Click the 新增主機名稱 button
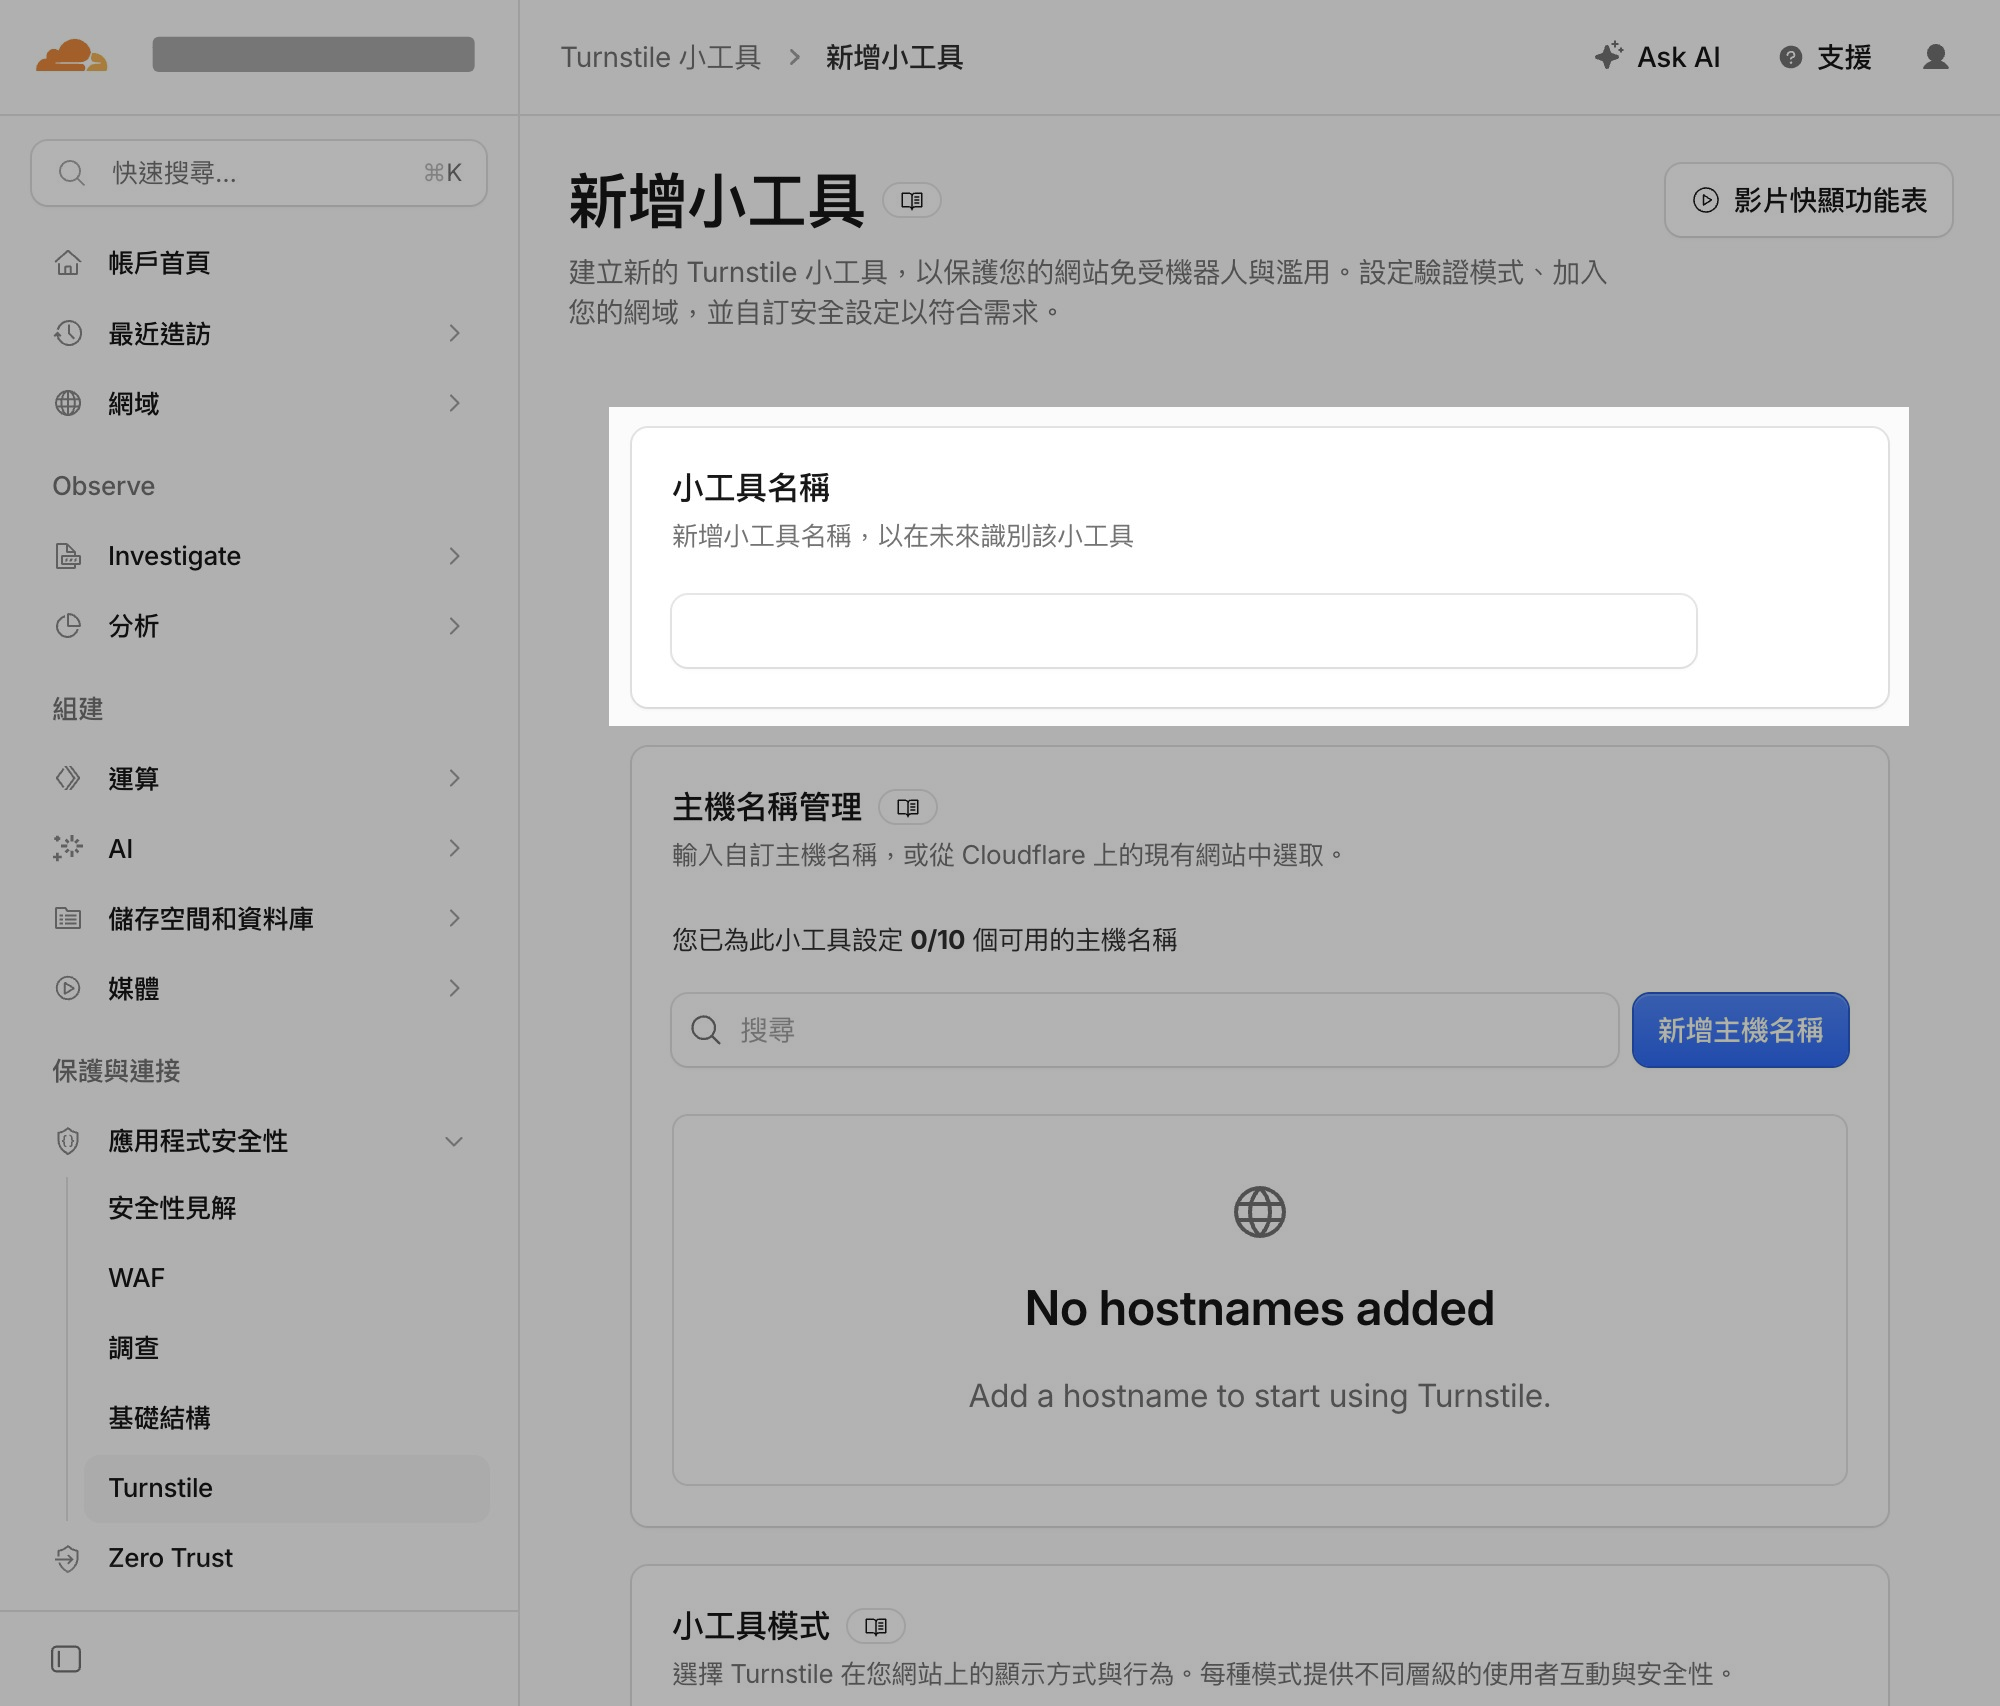The width and height of the screenshot is (2000, 1706). 1740,1030
